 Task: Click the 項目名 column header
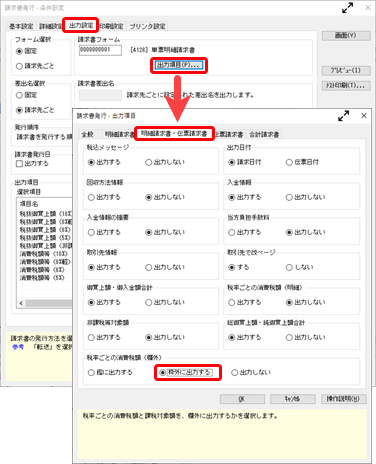(x=44, y=204)
